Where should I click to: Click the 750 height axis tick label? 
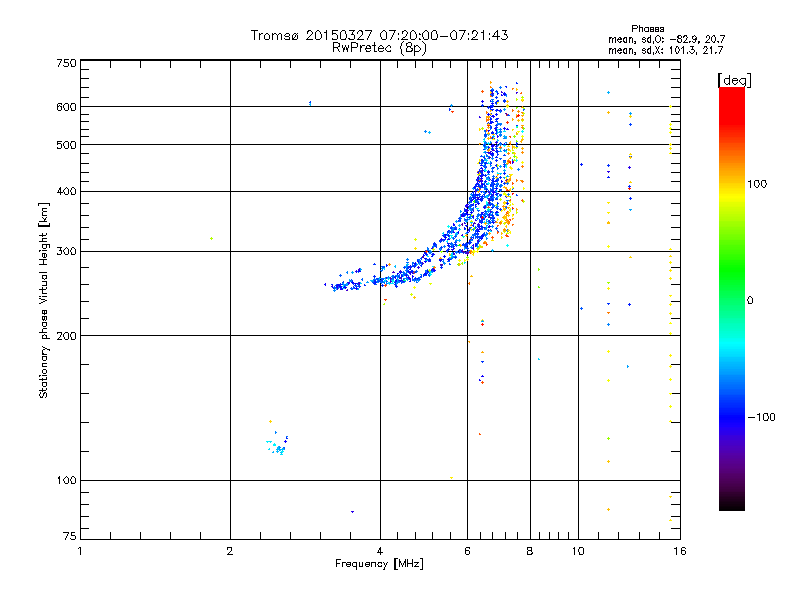tap(66, 63)
